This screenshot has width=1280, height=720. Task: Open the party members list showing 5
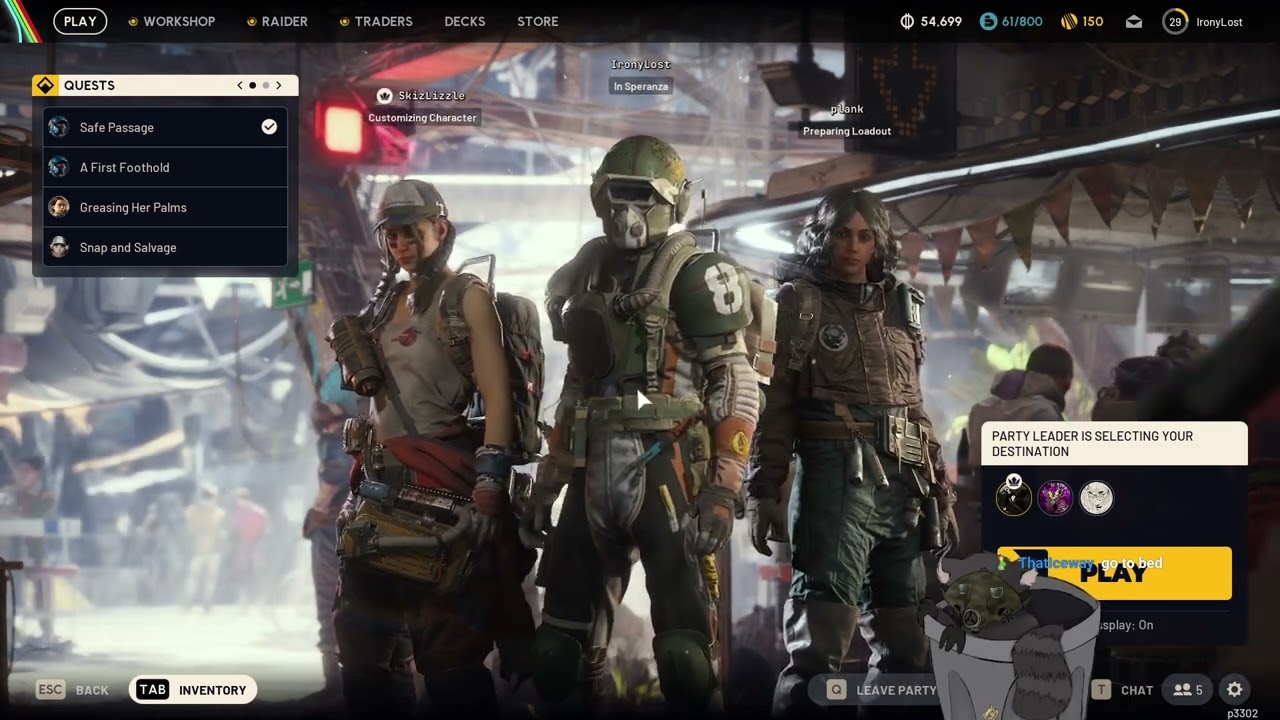1188,690
